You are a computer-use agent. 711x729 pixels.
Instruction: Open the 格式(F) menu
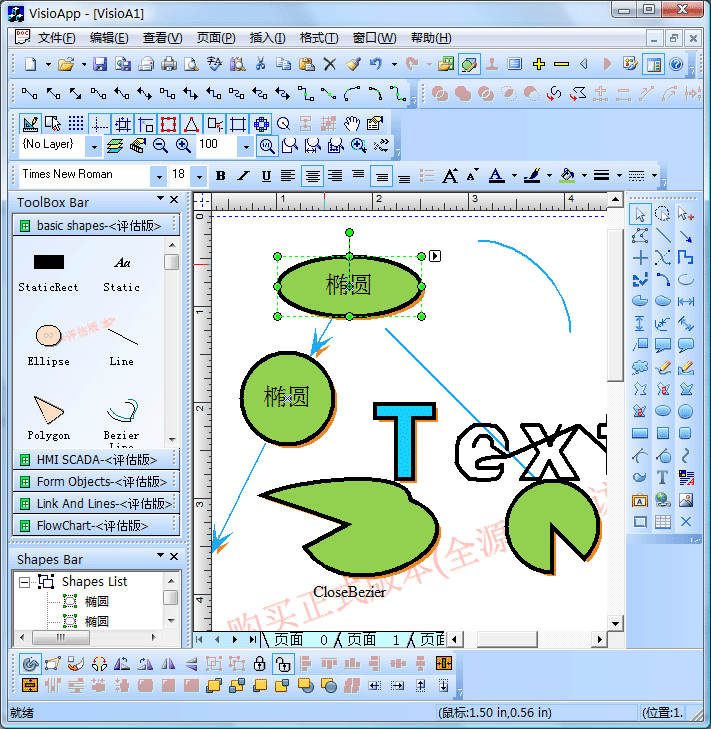318,38
